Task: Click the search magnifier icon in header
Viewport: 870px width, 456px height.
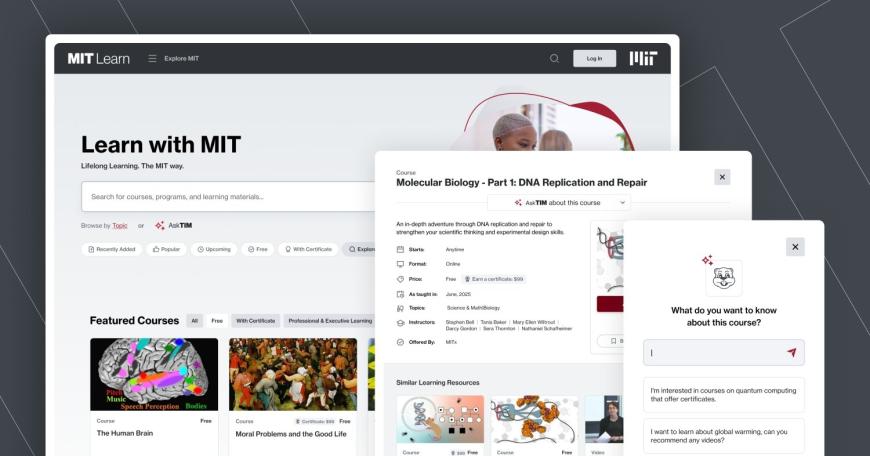Action: [x=554, y=58]
